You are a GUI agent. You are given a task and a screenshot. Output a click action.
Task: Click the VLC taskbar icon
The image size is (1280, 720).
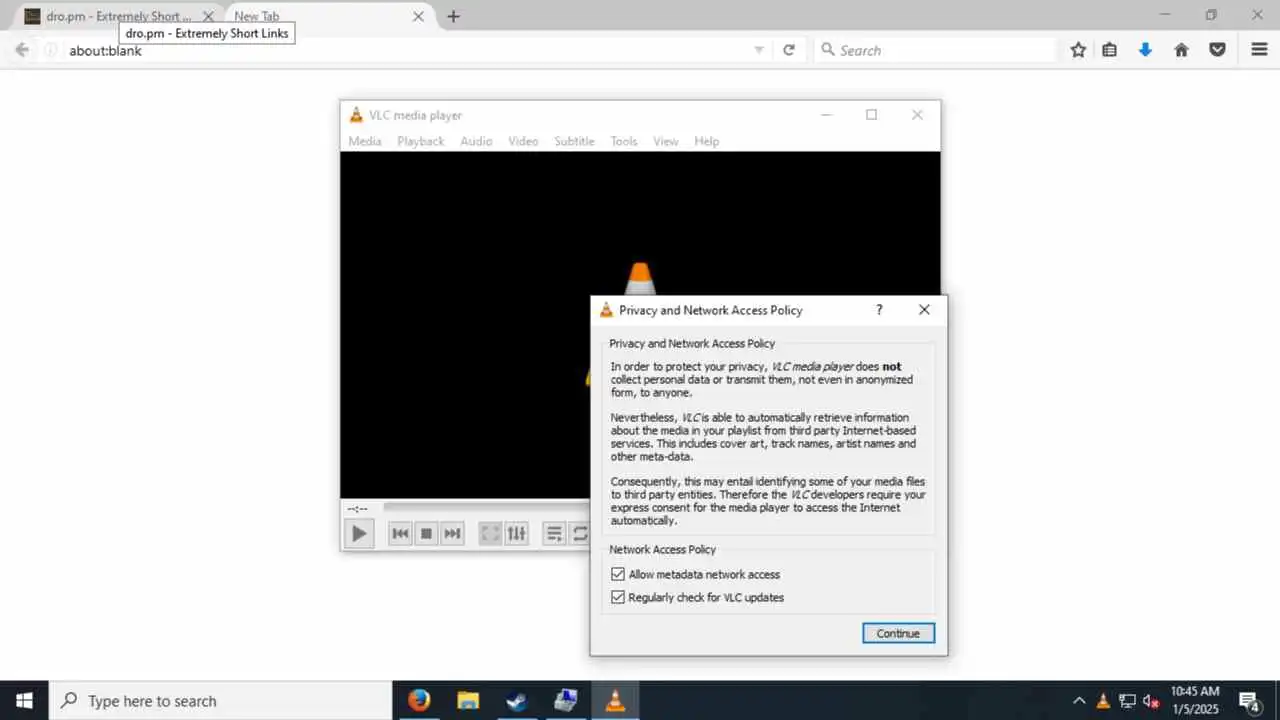[615, 701]
